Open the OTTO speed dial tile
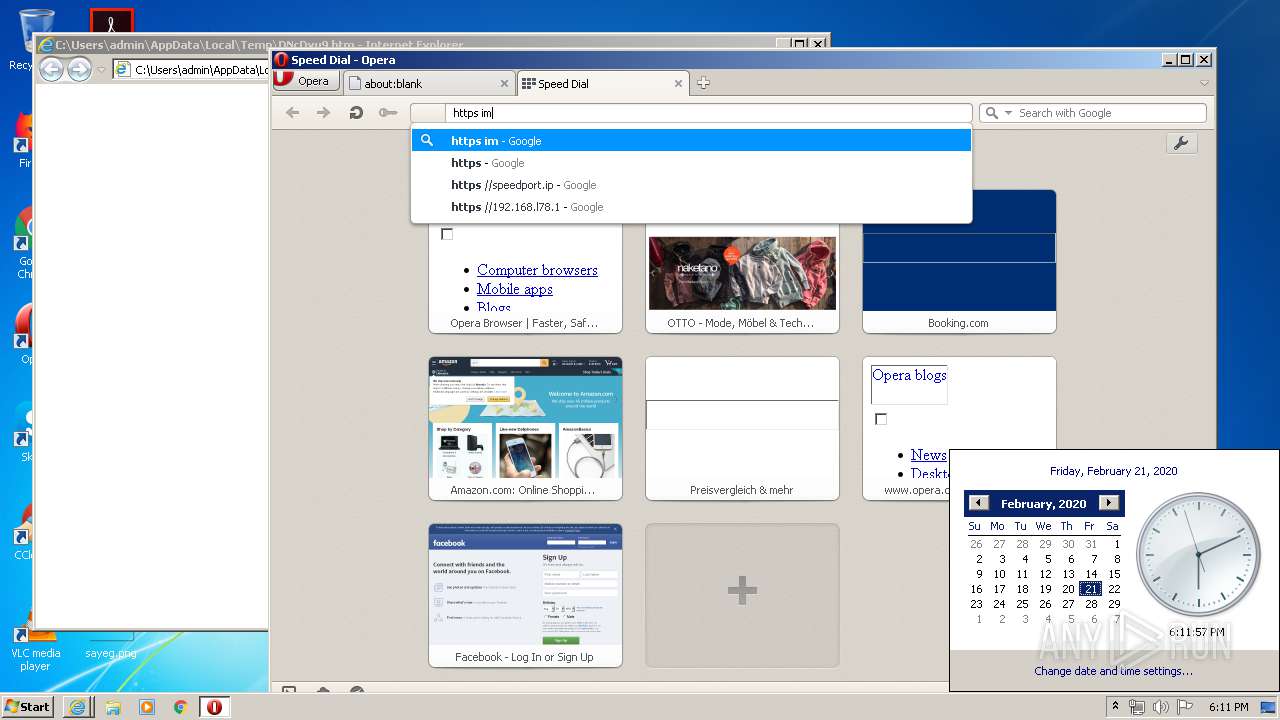 click(742, 277)
